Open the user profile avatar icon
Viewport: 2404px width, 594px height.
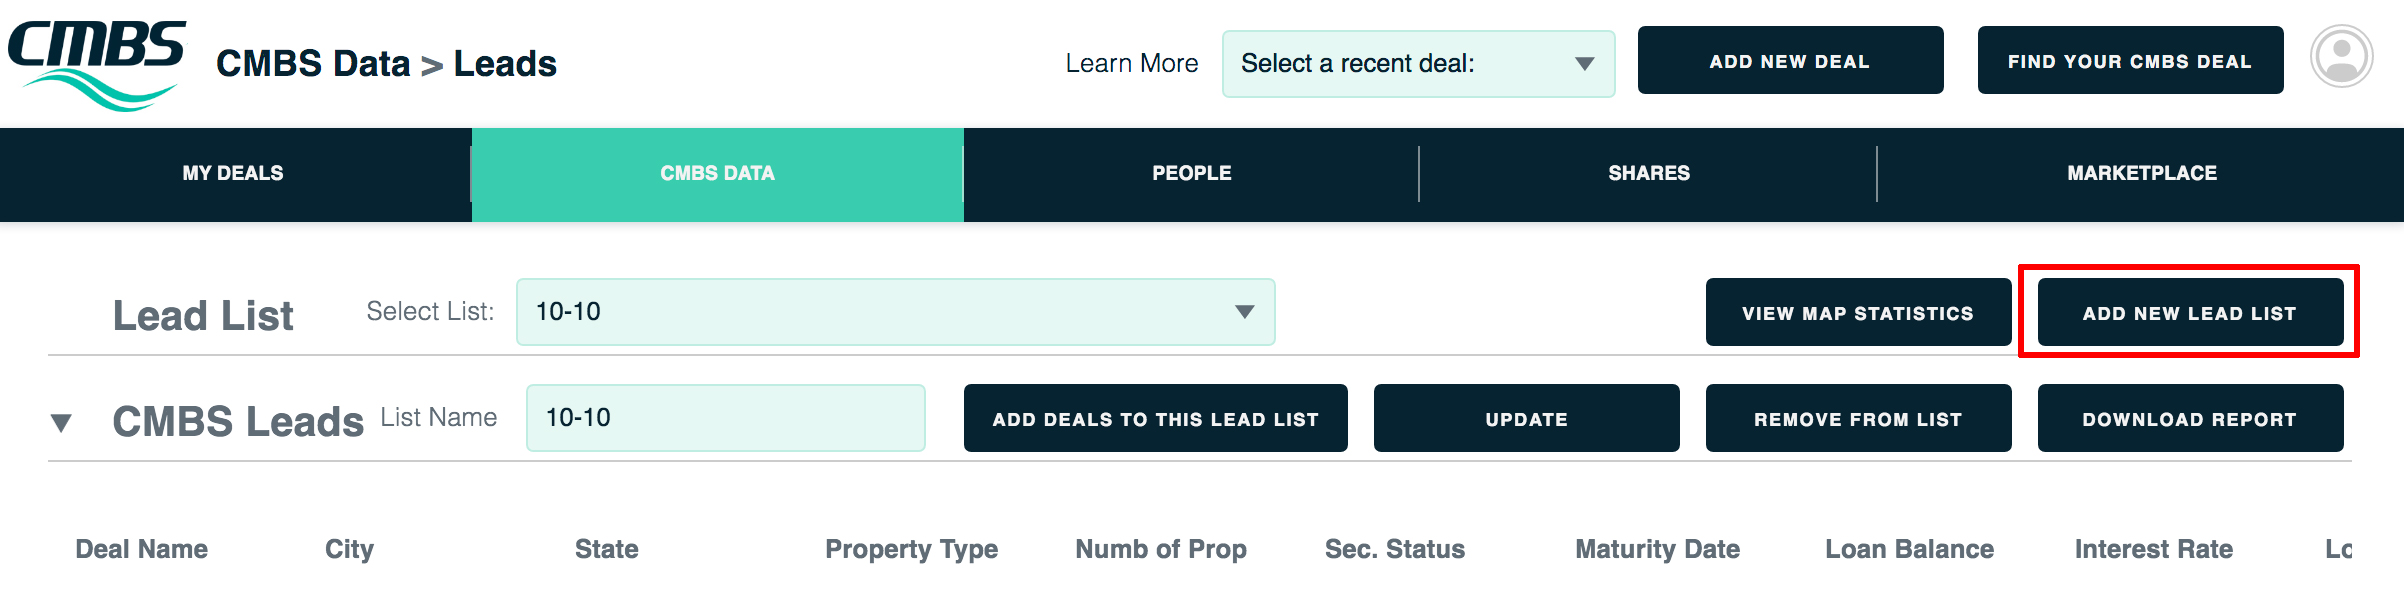(x=2341, y=57)
